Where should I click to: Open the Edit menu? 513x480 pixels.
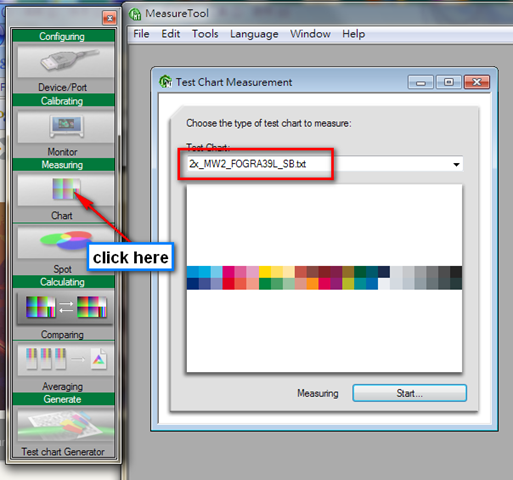coord(171,34)
